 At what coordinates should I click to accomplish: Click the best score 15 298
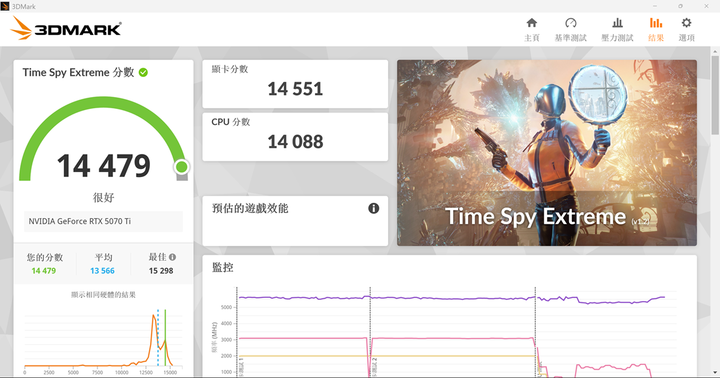pyautogui.click(x=161, y=271)
